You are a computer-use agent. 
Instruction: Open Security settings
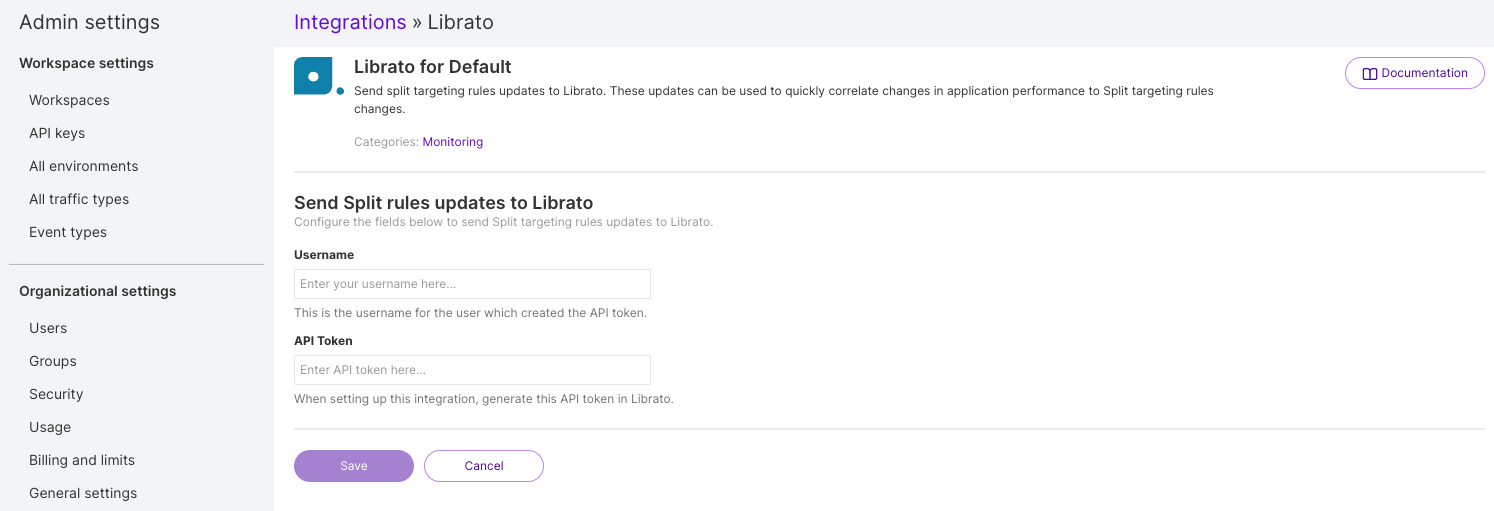coord(56,394)
